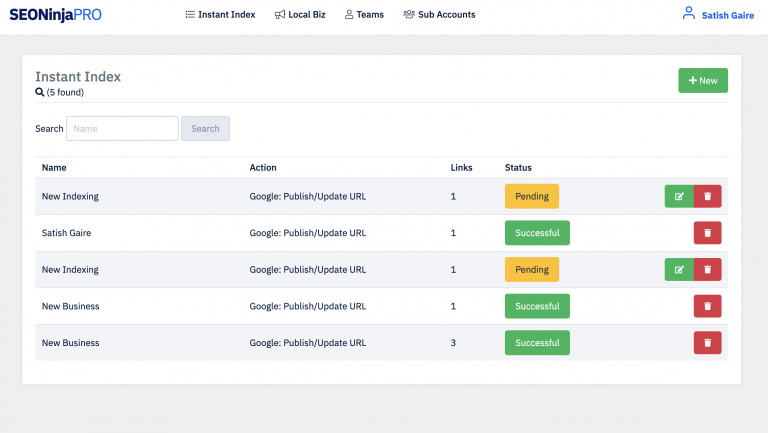The width and height of the screenshot is (768, 433).
Task: Focus the Name search input field
Action: [122, 128]
